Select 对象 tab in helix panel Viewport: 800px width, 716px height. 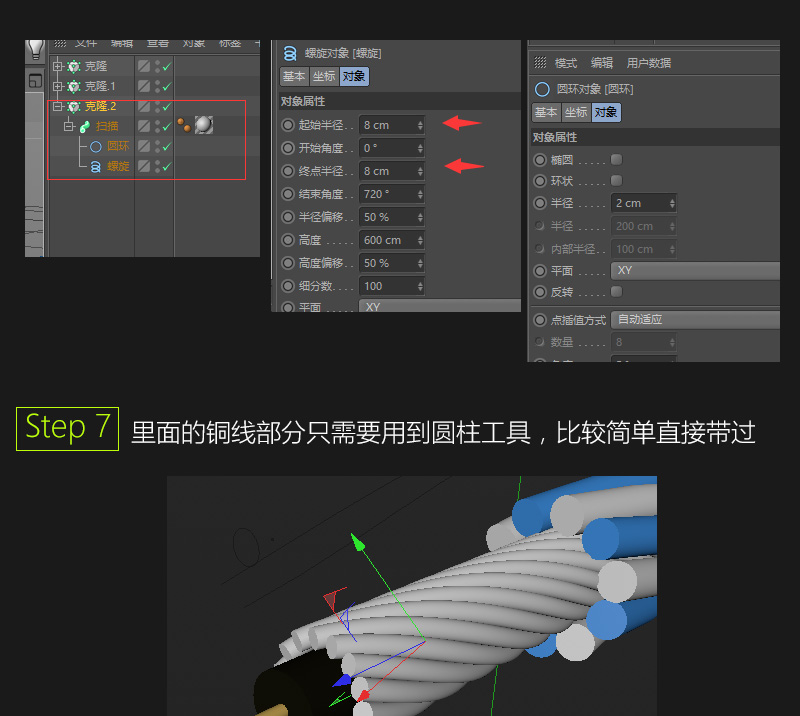[354, 77]
